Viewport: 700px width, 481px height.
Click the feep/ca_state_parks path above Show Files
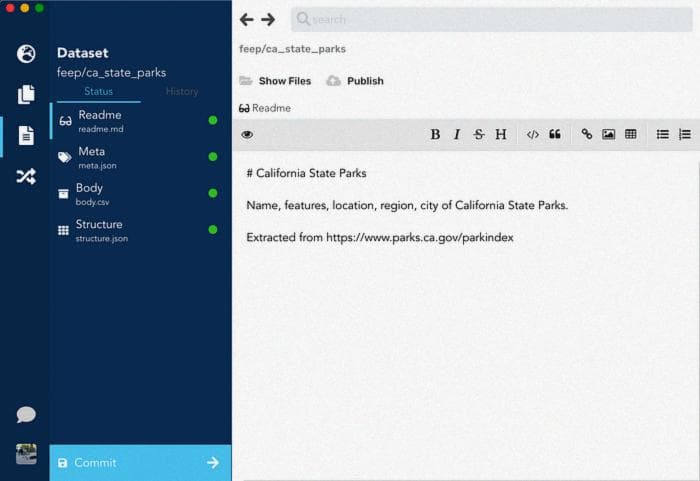point(292,49)
